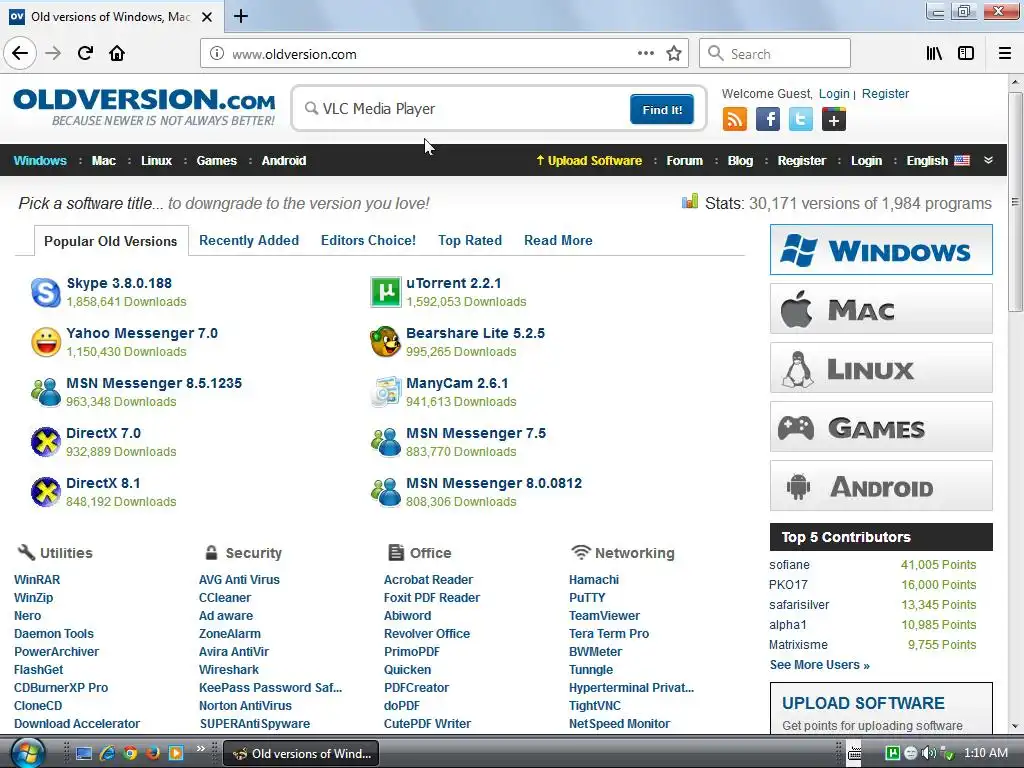Screen dimensions: 1024x768
Task: Switch to the Recently Added tab
Action: (249, 240)
